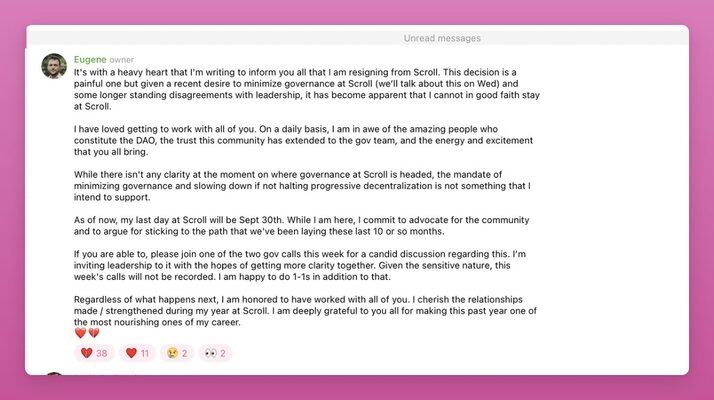Click the red heart emoji ending the message
Image resolution: width=714 pixels, height=400 pixels.
coord(81,333)
